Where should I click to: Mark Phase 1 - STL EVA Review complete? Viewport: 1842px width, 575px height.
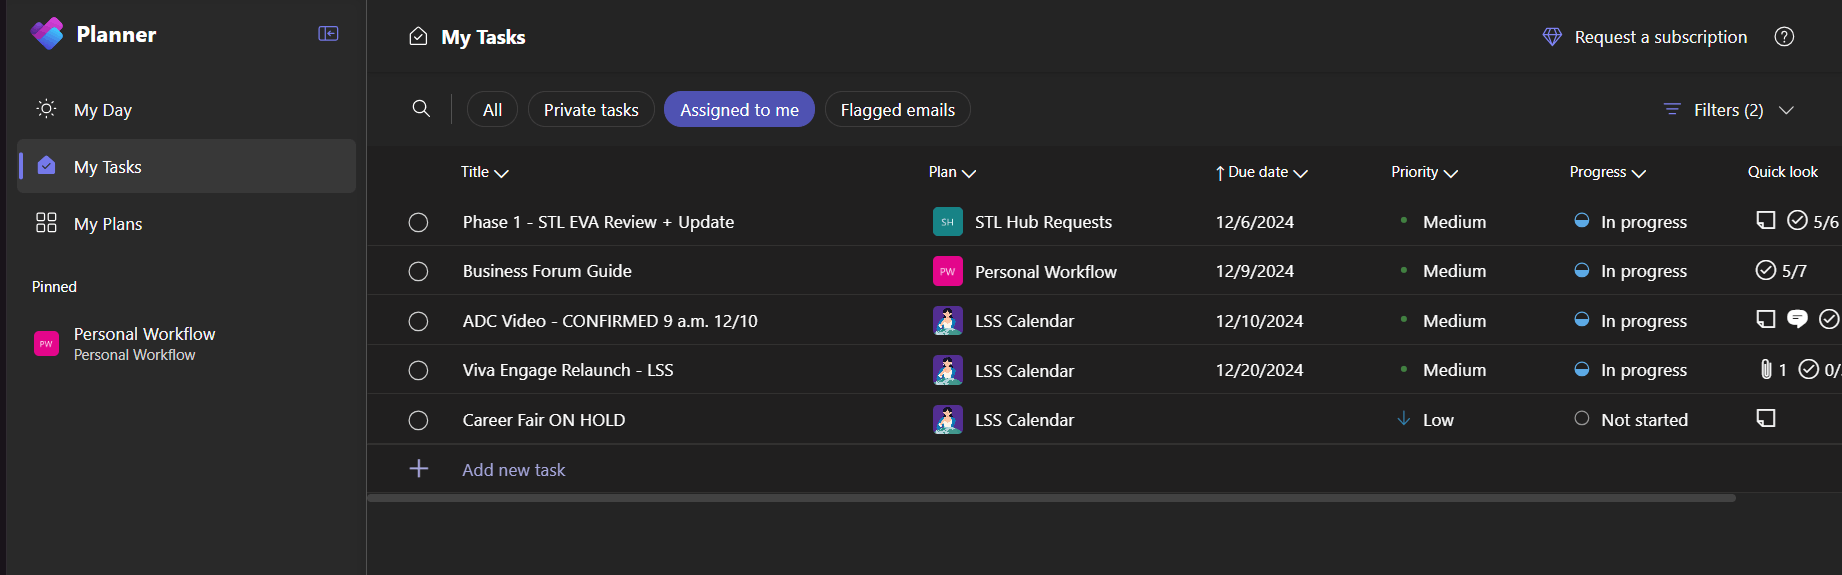coord(418,222)
